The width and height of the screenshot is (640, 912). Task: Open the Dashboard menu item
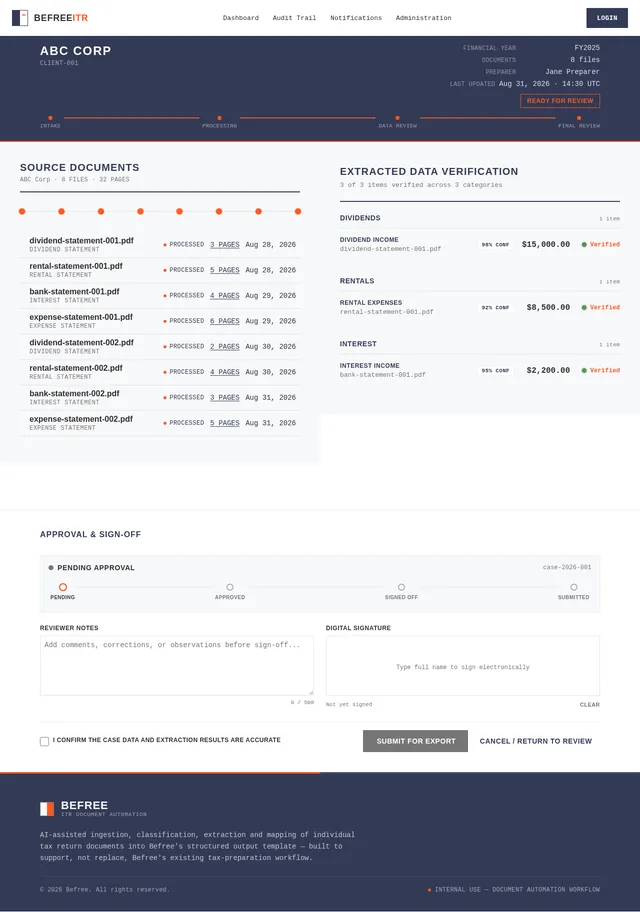click(241, 18)
